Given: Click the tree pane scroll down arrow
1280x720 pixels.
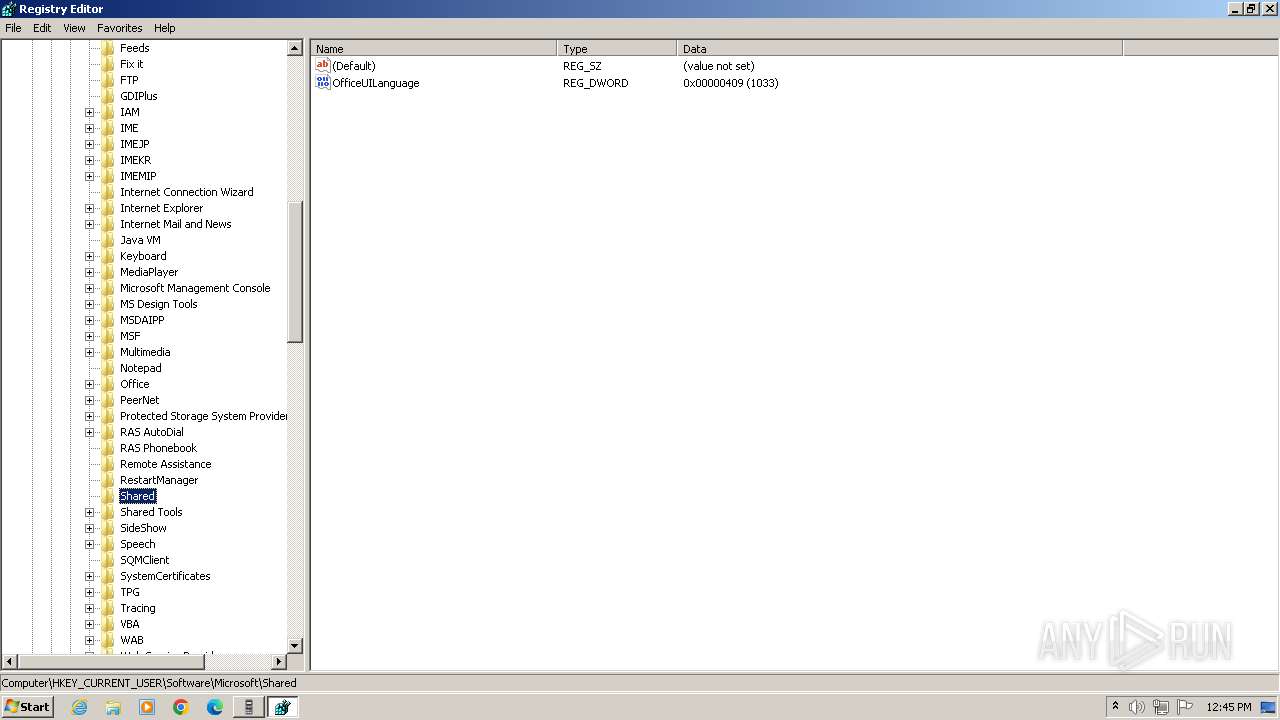Looking at the screenshot, I should [x=295, y=646].
